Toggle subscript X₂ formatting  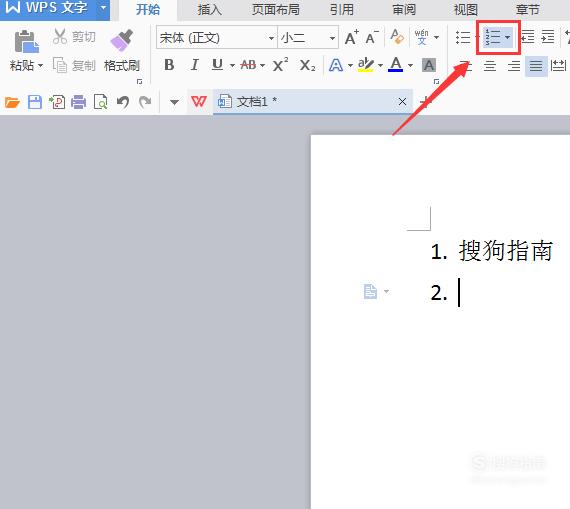click(x=308, y=66)
